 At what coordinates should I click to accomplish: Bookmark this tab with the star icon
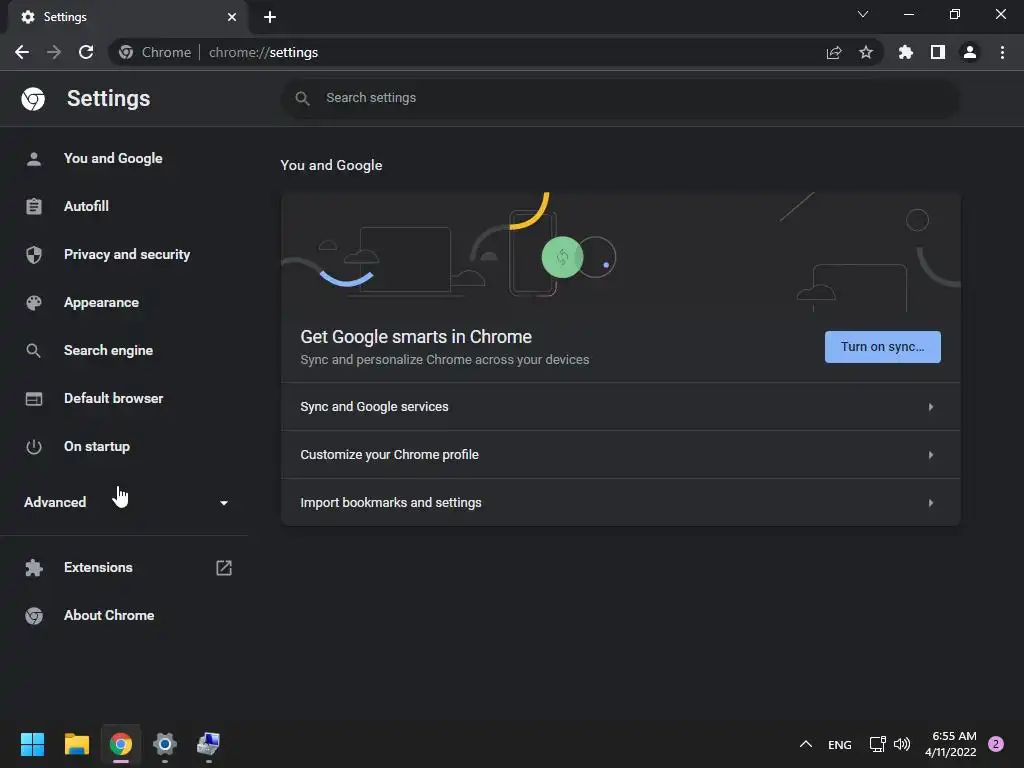pyautogui.click(x=866, y=52)
